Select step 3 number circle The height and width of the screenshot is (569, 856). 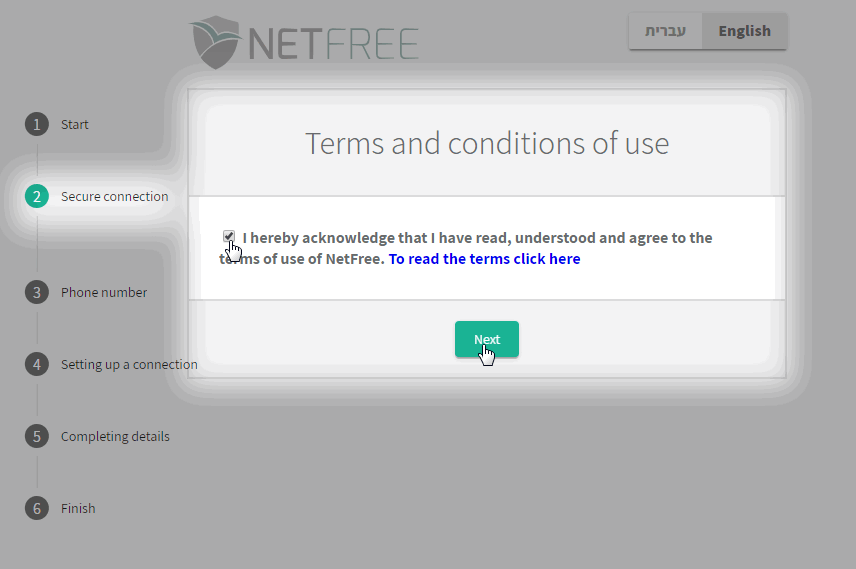pyautogui.click(x=37, y=292)
